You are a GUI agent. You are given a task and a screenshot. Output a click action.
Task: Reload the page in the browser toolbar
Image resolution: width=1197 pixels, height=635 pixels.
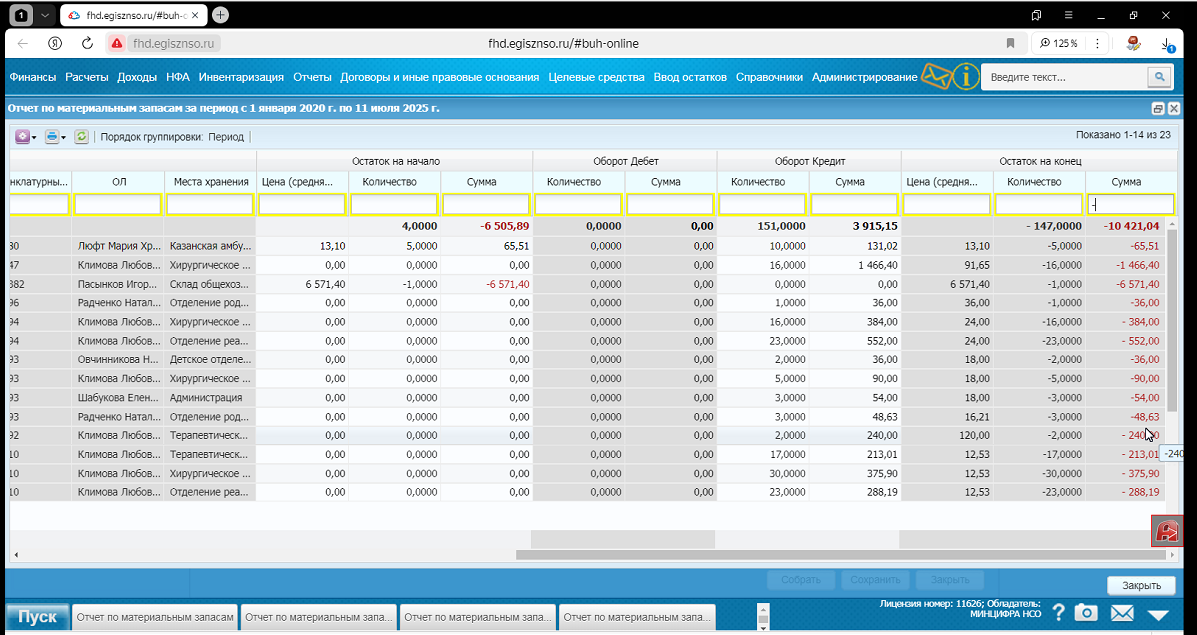(87, 44)
